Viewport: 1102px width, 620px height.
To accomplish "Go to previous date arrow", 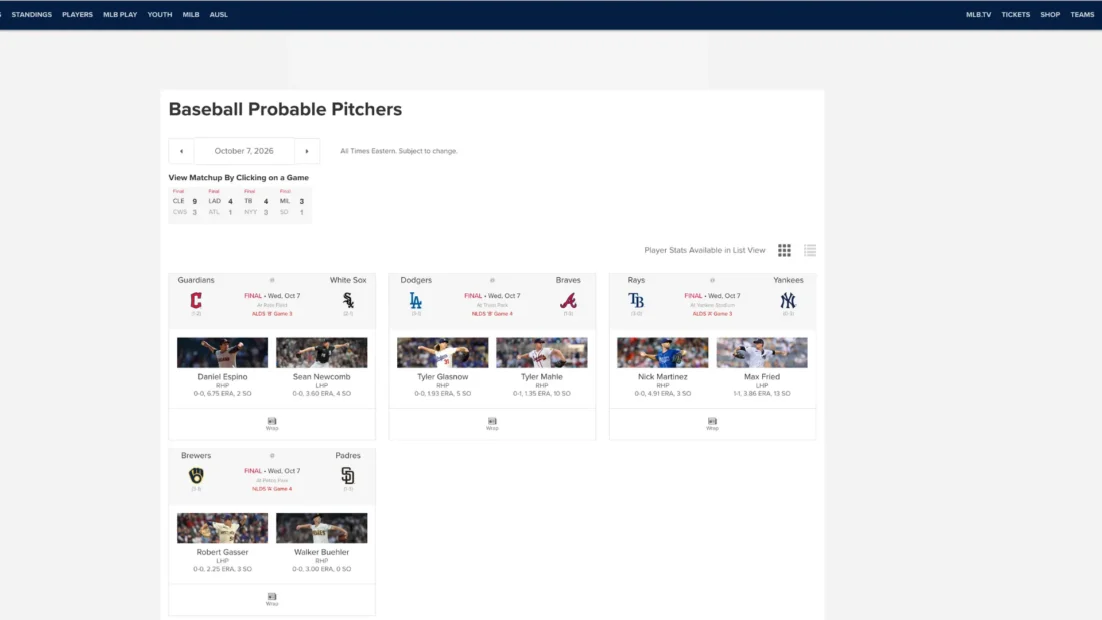I will point(181,151).
